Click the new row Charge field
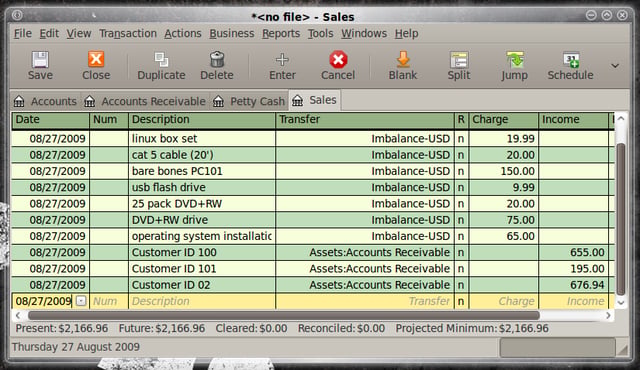 click(x=504, y=301)
